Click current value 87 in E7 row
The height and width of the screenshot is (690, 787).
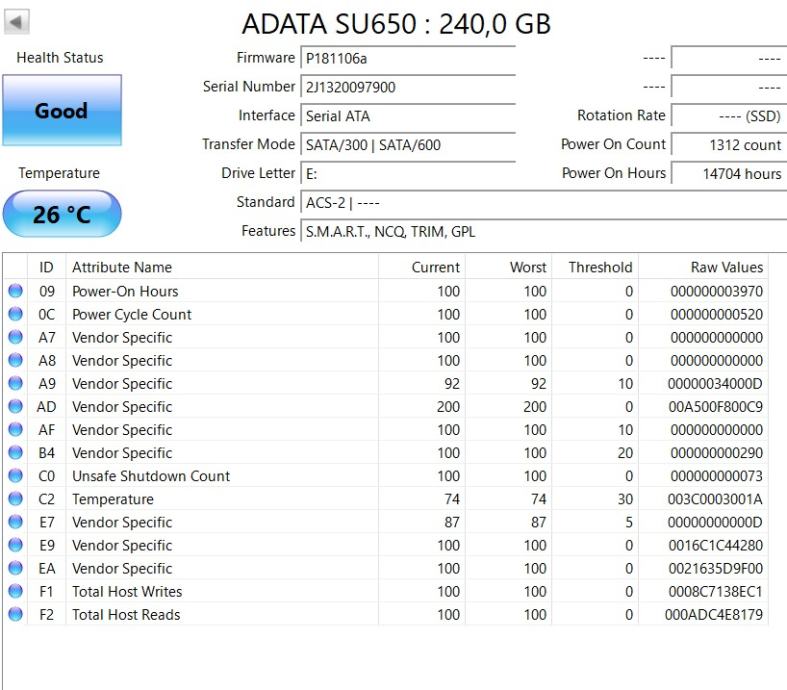tap(452, 522)
